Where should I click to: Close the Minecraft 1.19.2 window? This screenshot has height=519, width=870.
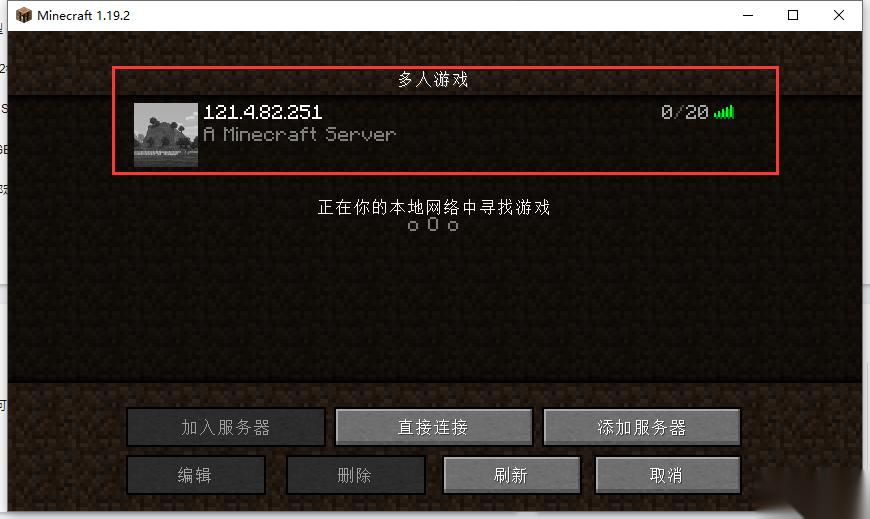coord(839,16)
